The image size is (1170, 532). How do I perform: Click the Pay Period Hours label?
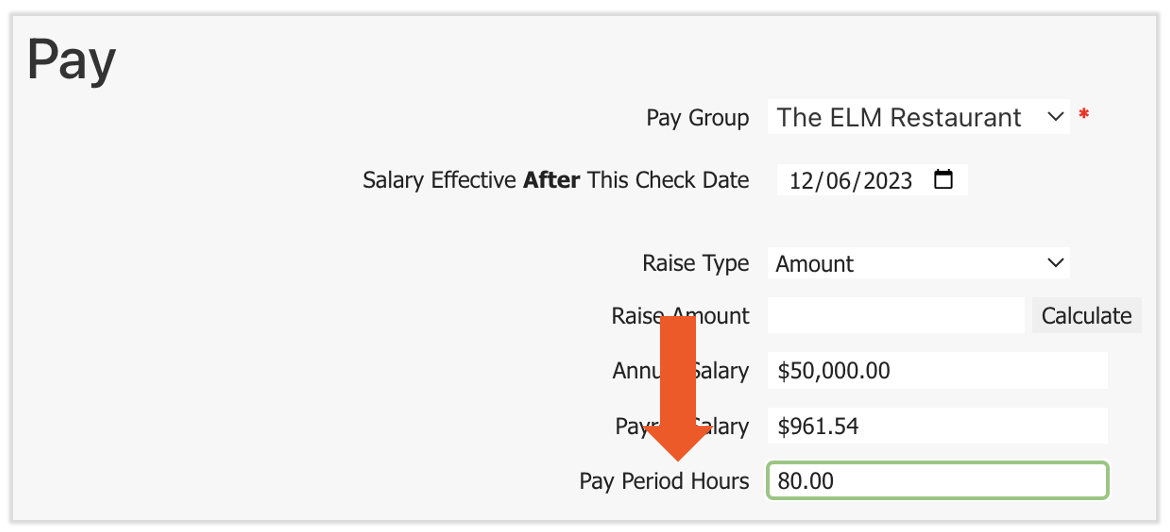(663, 481)
